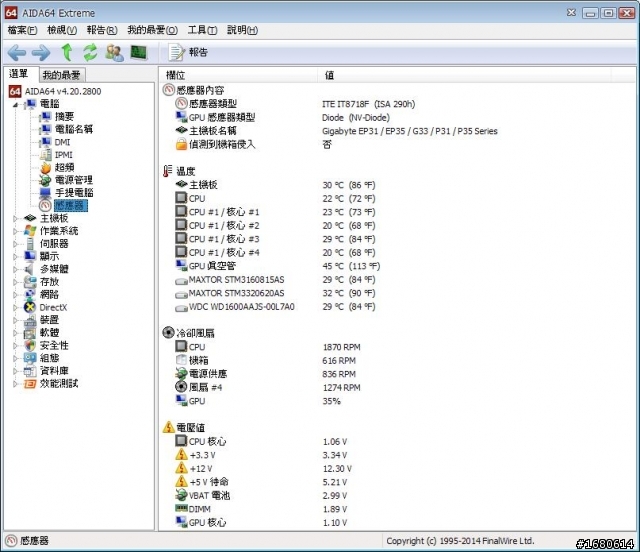Screen dimensions: 640x552
Task: Open the 工具(T) menu
Action: click(202, 30)
